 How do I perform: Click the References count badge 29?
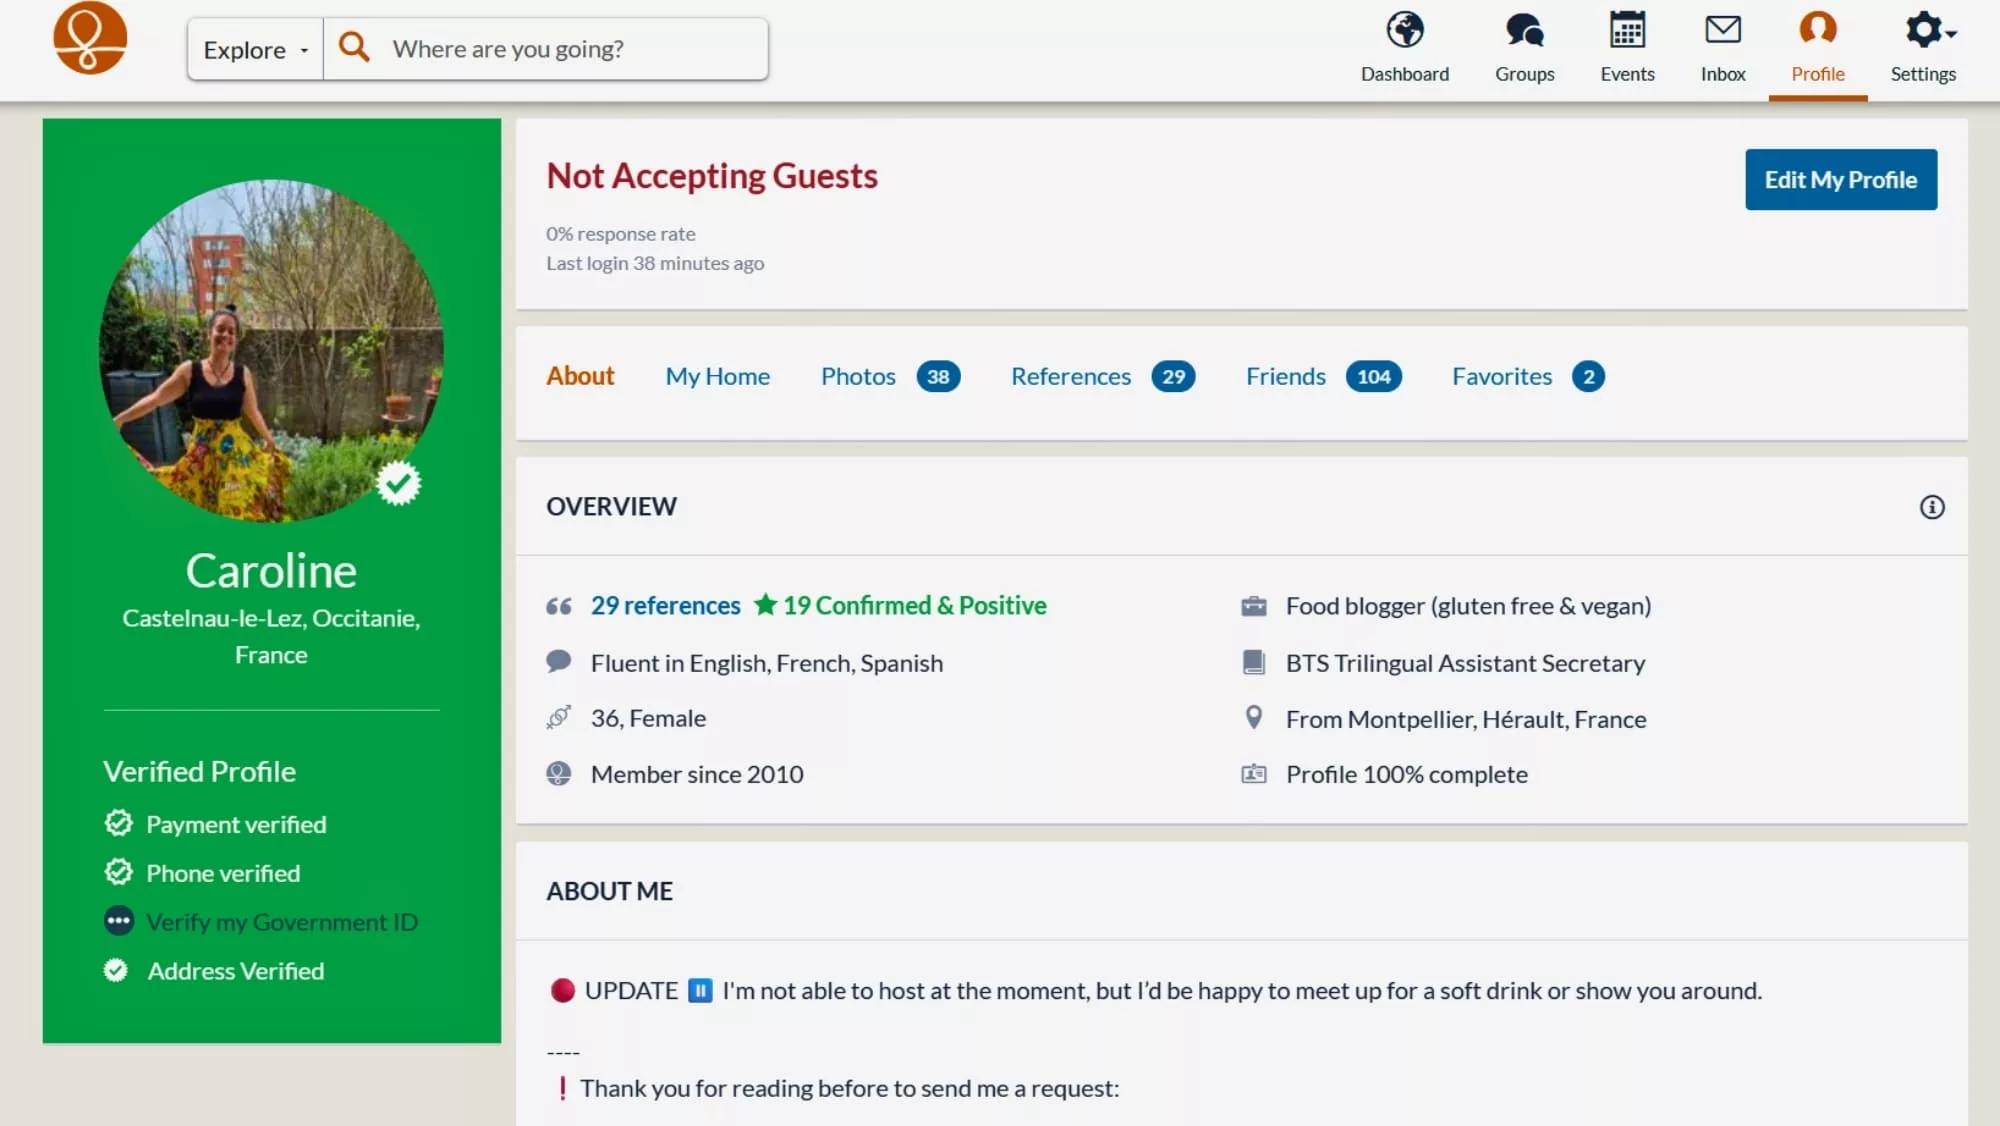click(x=1173, y=377)
